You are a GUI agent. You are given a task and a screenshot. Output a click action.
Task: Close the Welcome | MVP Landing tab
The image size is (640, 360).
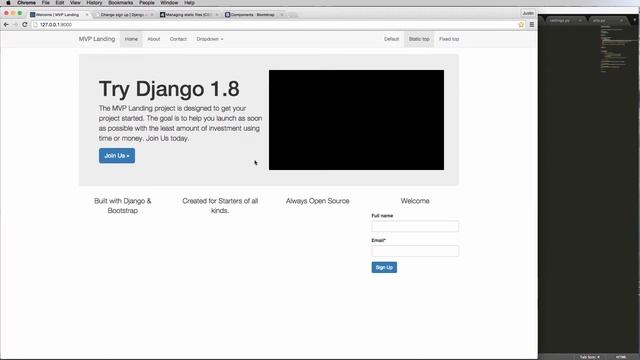pos(87,15)
